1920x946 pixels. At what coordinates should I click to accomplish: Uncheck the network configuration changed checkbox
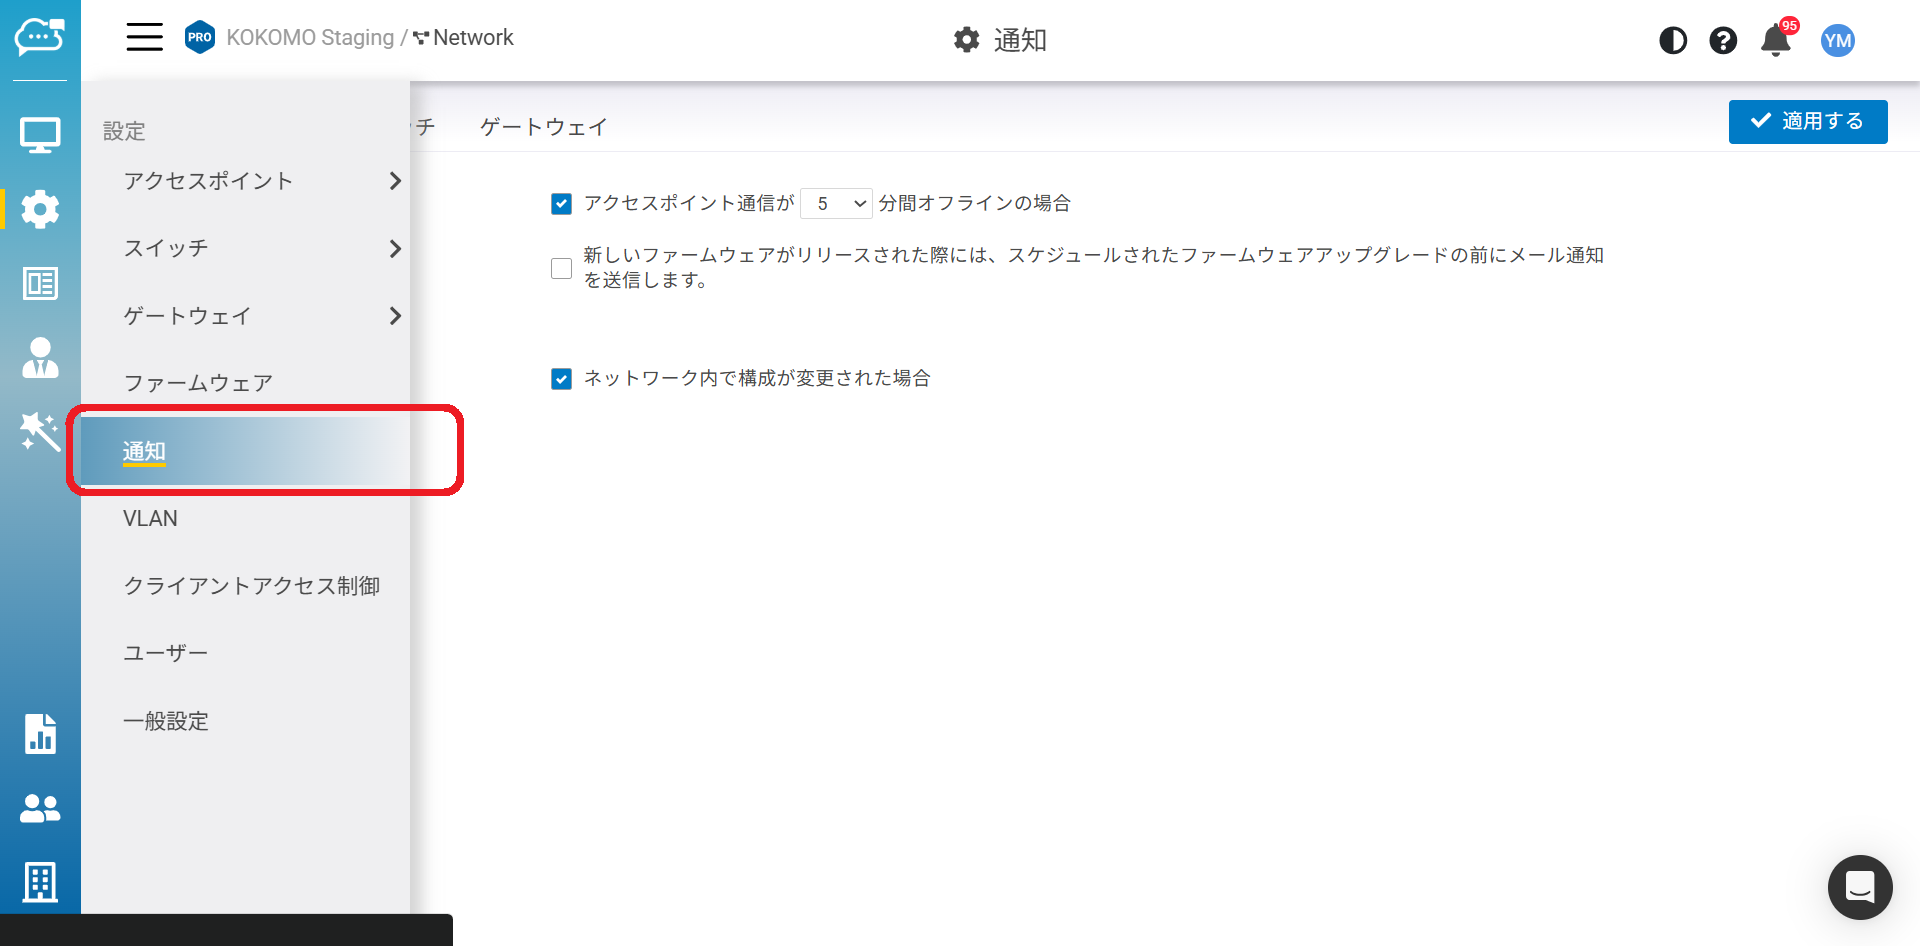pyautogui.click(x=562, y=379)
